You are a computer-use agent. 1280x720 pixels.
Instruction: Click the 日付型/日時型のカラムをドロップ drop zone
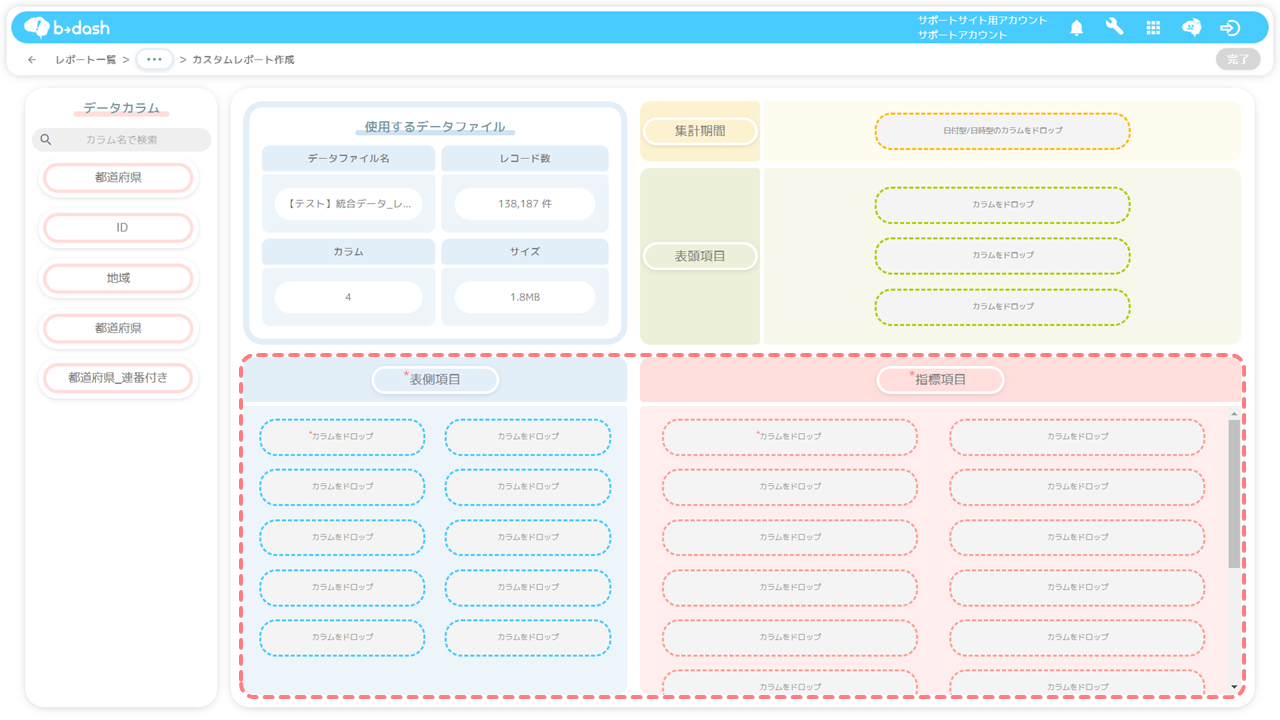tap(1002, 131)
